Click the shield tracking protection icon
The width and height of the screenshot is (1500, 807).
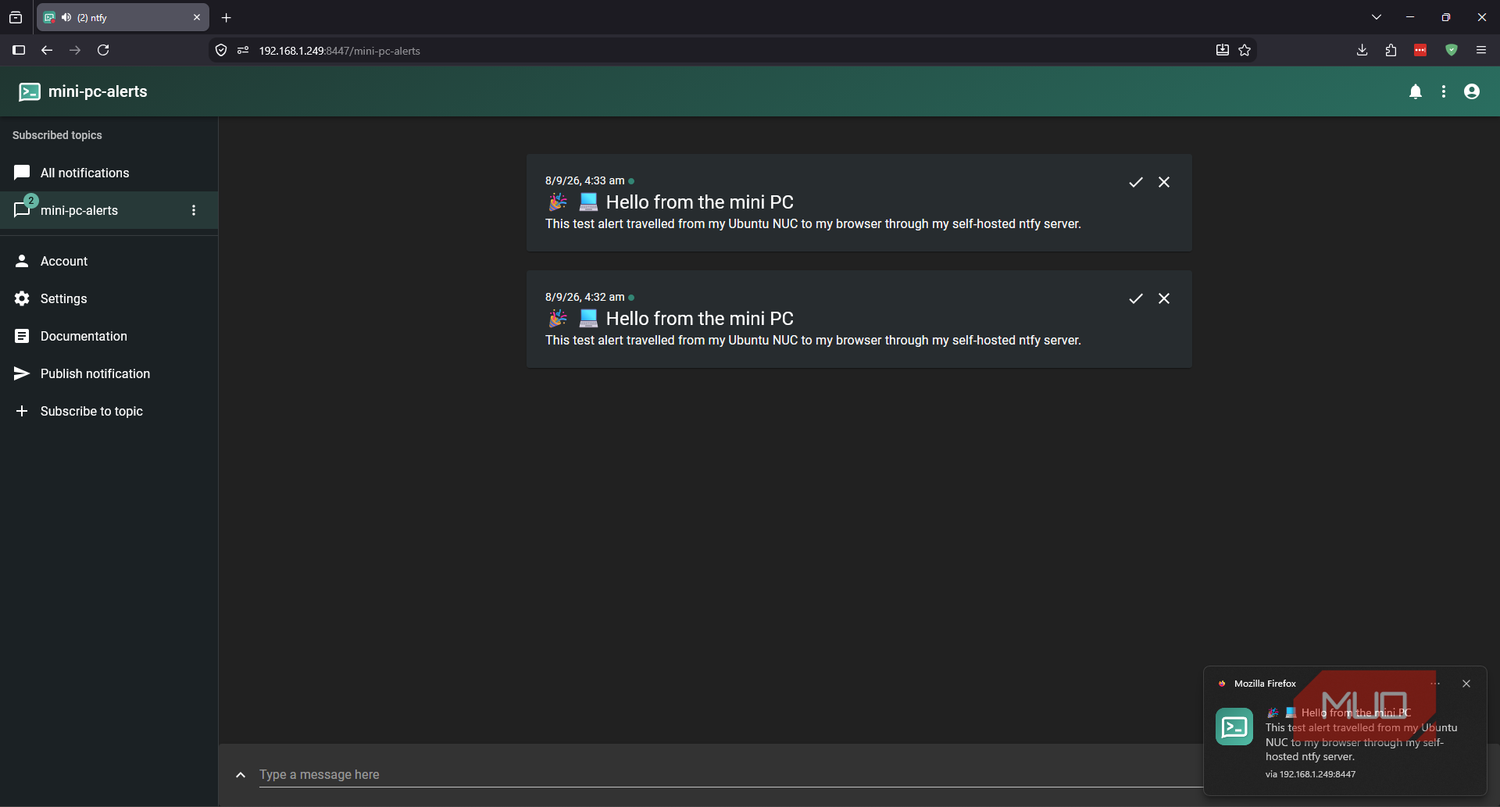click(x=222, y=50)
